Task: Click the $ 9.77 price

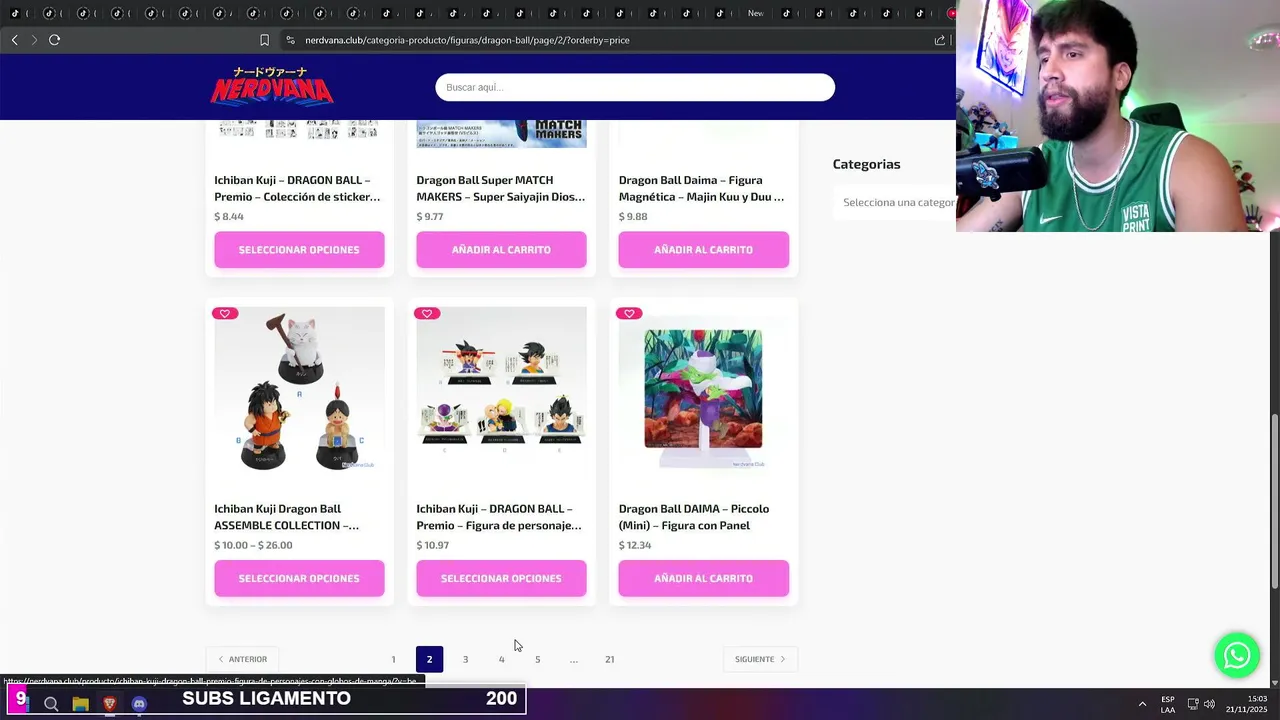Action: point(430,217)
